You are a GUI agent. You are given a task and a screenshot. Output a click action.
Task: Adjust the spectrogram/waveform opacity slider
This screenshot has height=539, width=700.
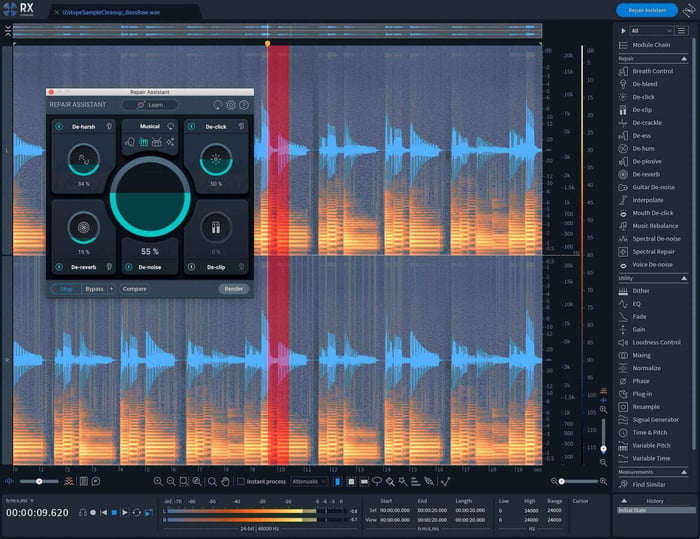39,481
